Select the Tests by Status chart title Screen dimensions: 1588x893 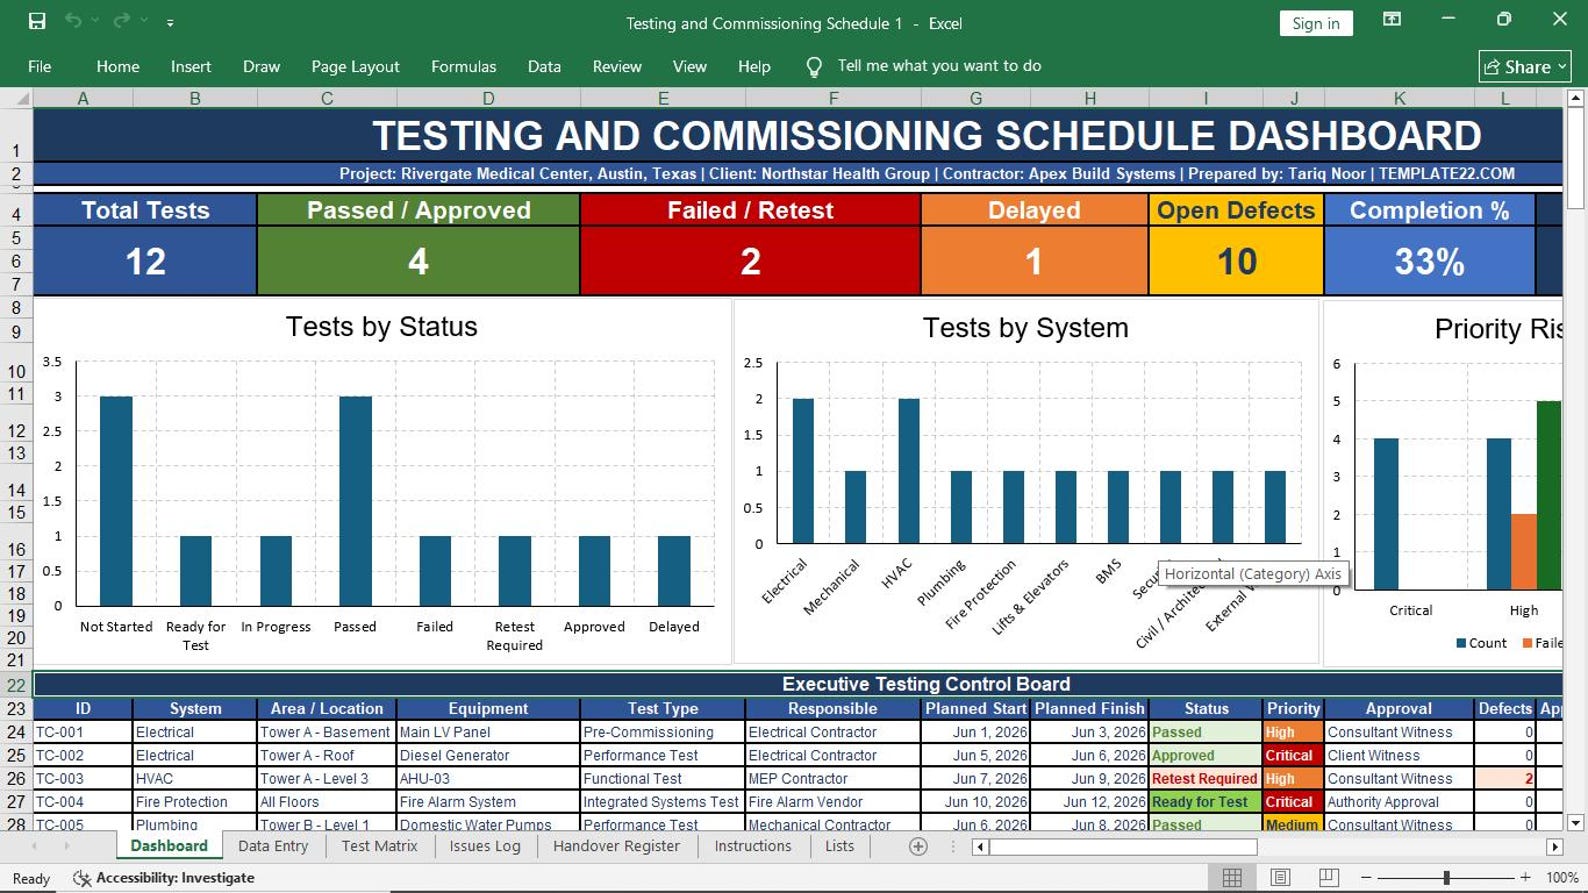(x=381, y=327)
